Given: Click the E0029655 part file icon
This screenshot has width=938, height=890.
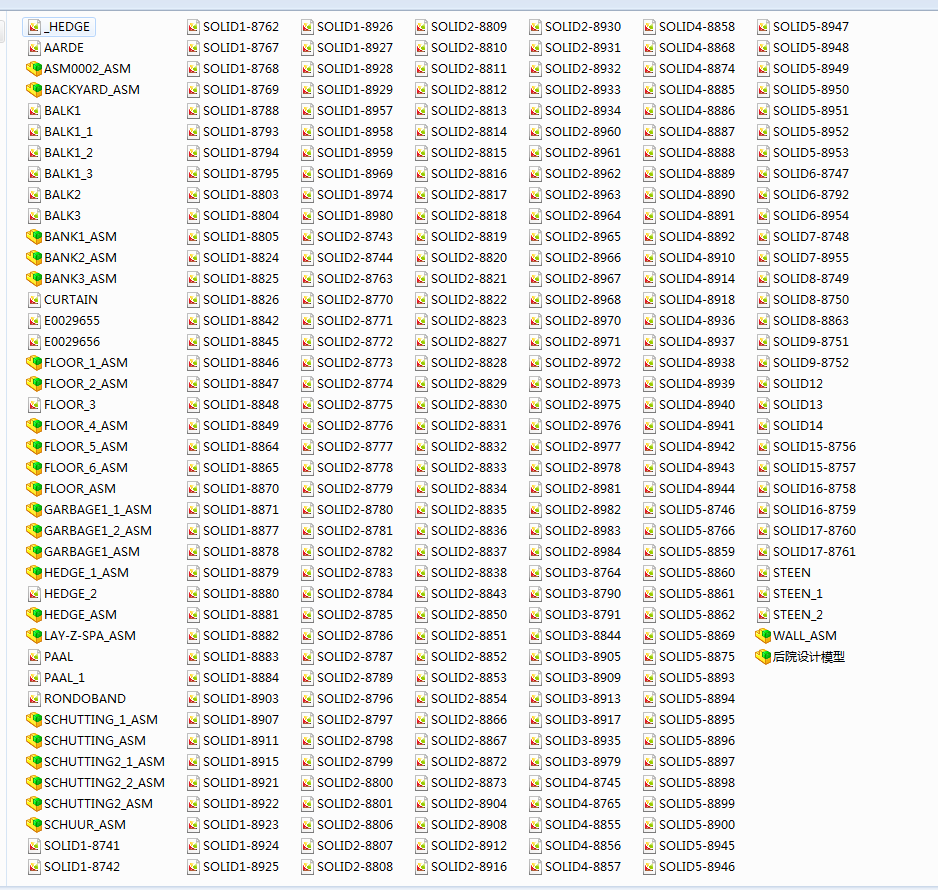Looking at the screenshot, I should (34, 321).
